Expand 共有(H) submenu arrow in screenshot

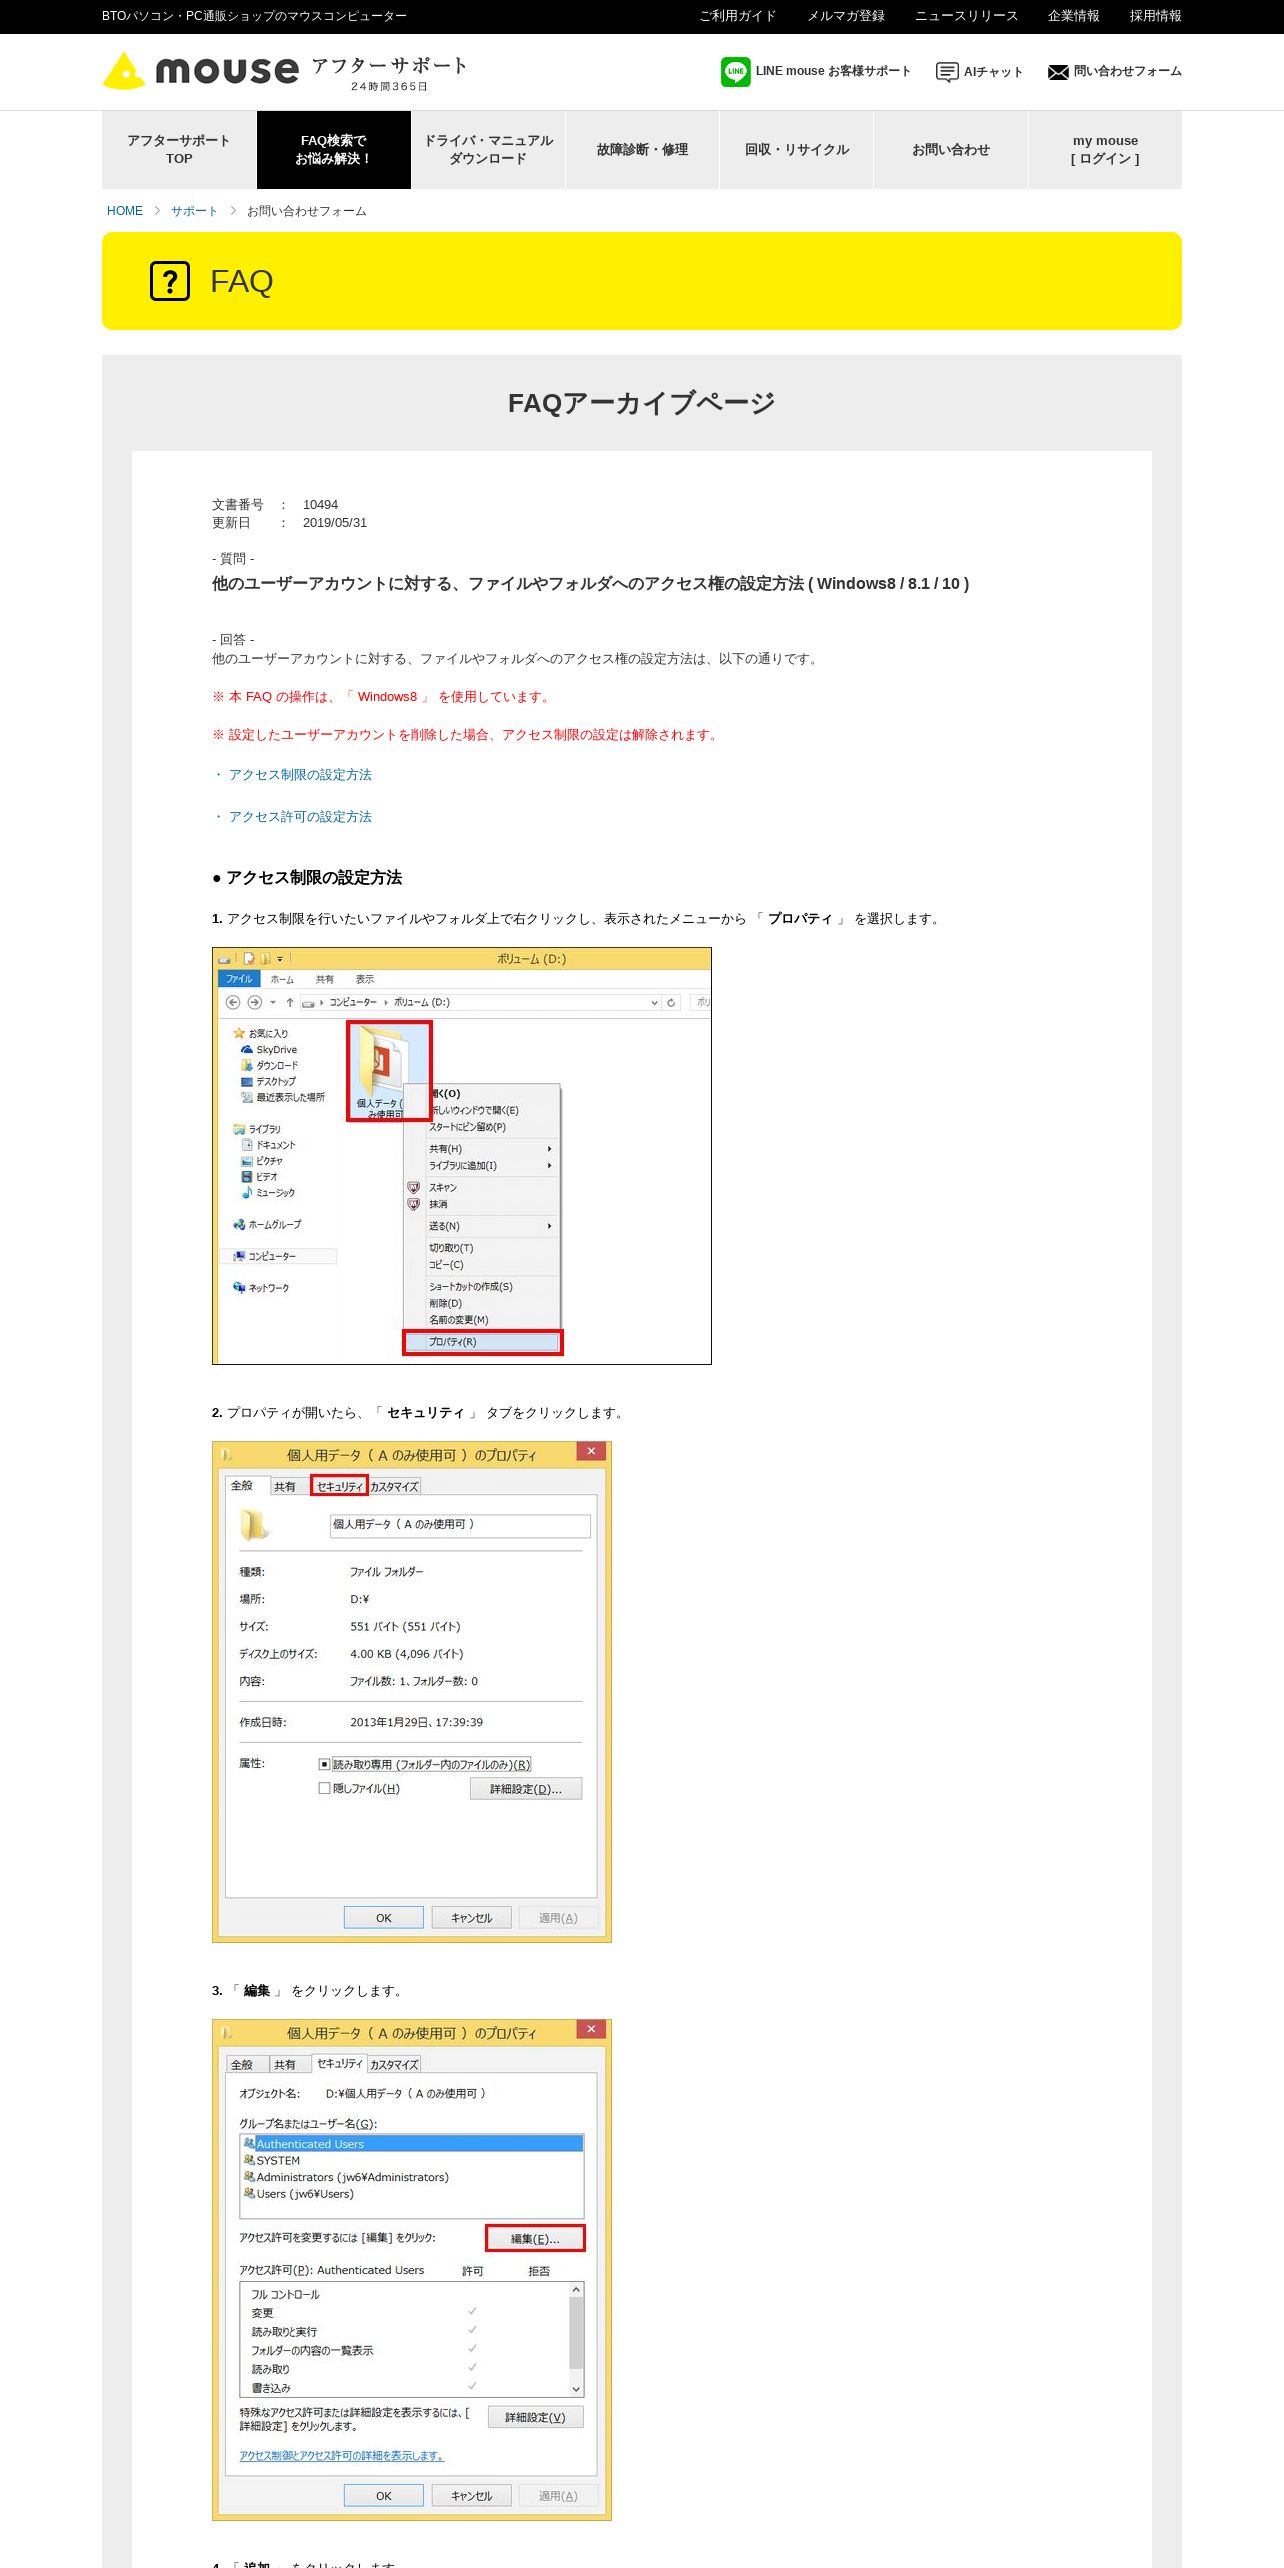pyautogui.click(x=549, y=1149)
